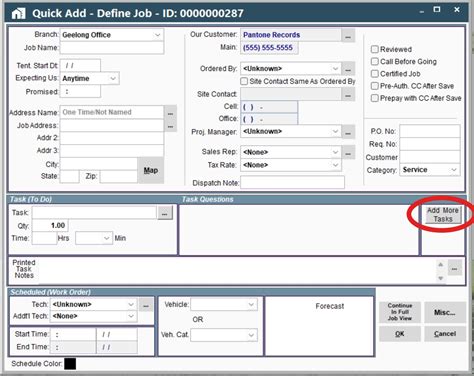Screen dimensions: 474x376
Task: Expand the Ordered By dropdown
Action: 335,69
